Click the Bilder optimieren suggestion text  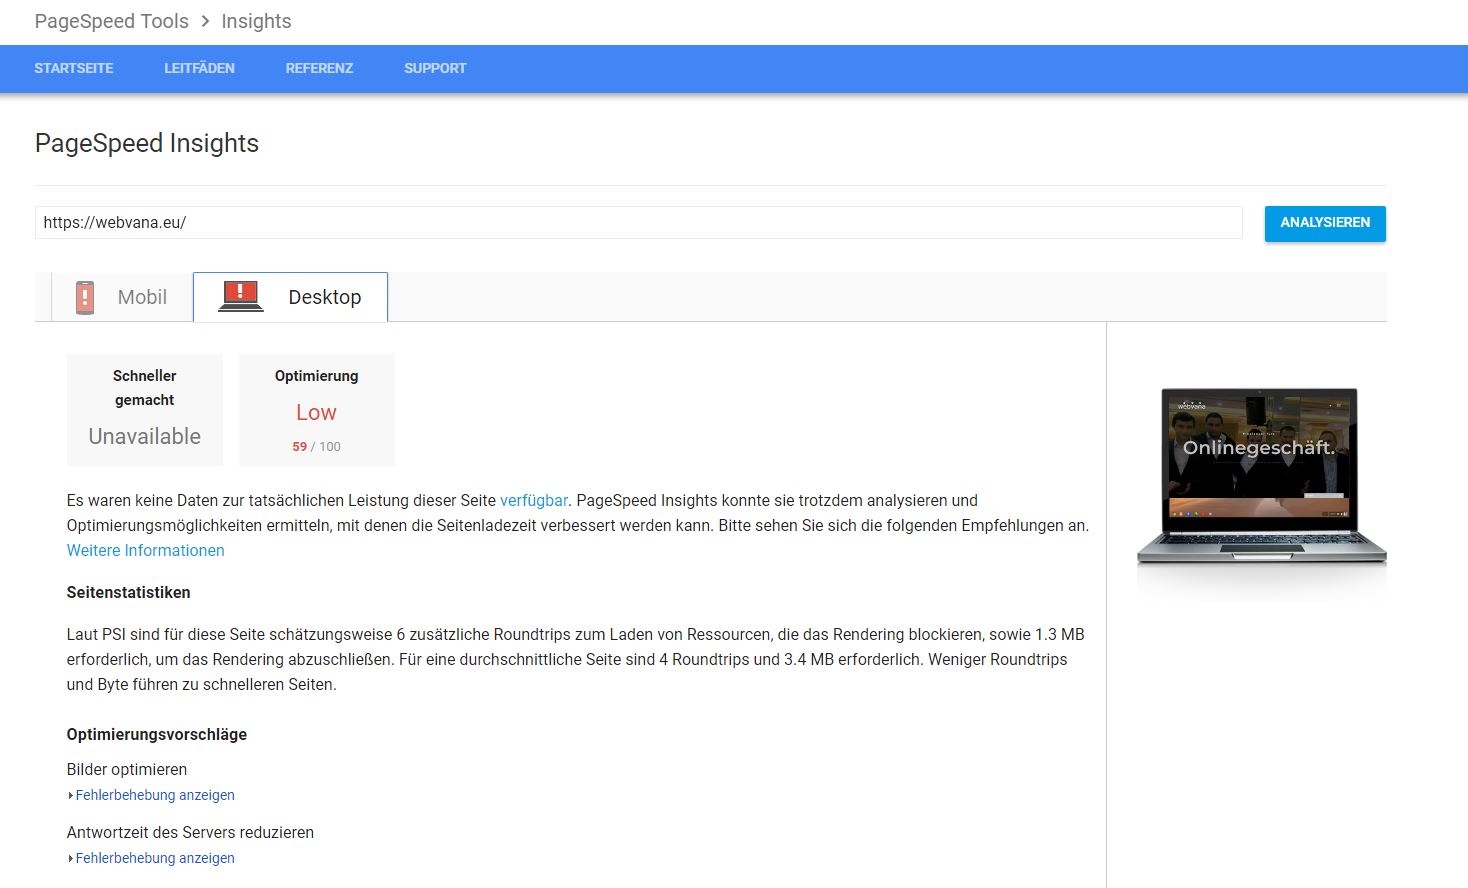(x=127, y=769)
